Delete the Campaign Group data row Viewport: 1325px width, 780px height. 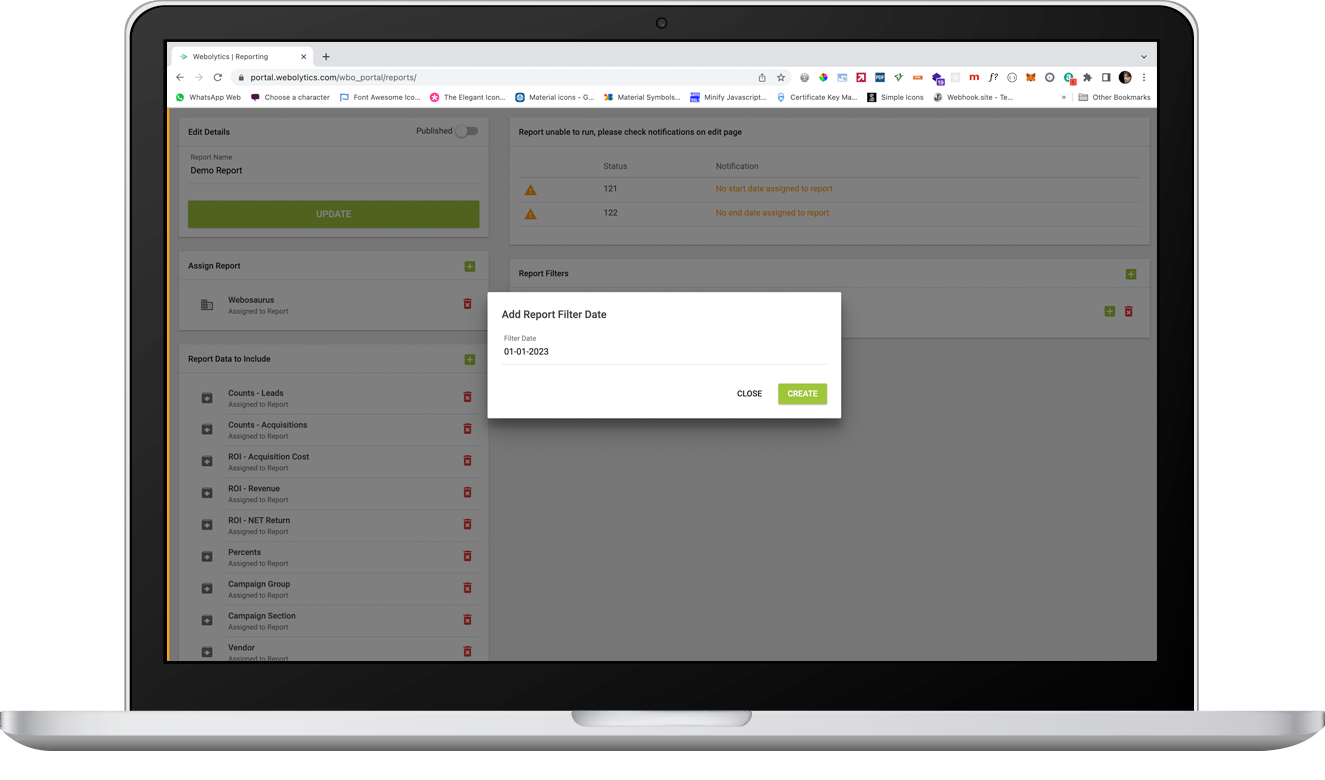click(x=467, y=588)
